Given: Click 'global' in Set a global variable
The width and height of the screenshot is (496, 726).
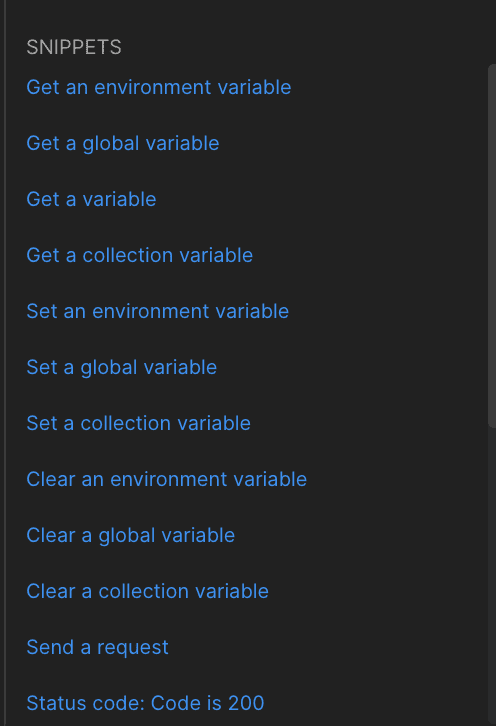Looking at the screenshot, I should tap(109, 369).
